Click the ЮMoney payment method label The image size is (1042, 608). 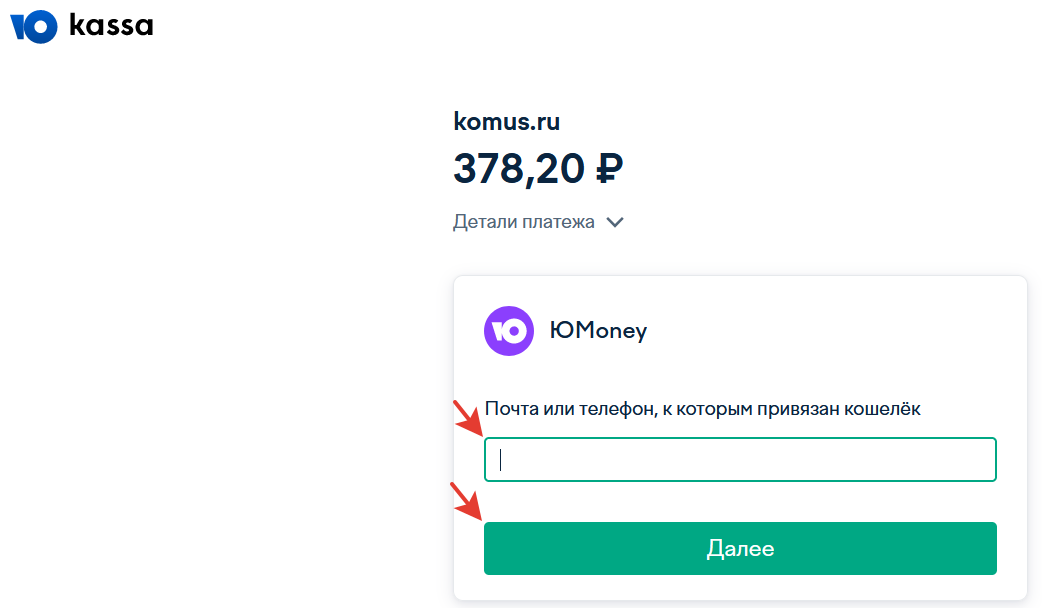(x=598, y=330)
